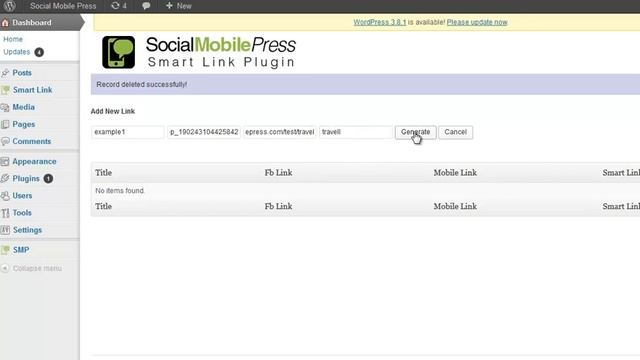Open the updates icon in admin bar
This screenshot has height=360, width=640.
(119, 6)
